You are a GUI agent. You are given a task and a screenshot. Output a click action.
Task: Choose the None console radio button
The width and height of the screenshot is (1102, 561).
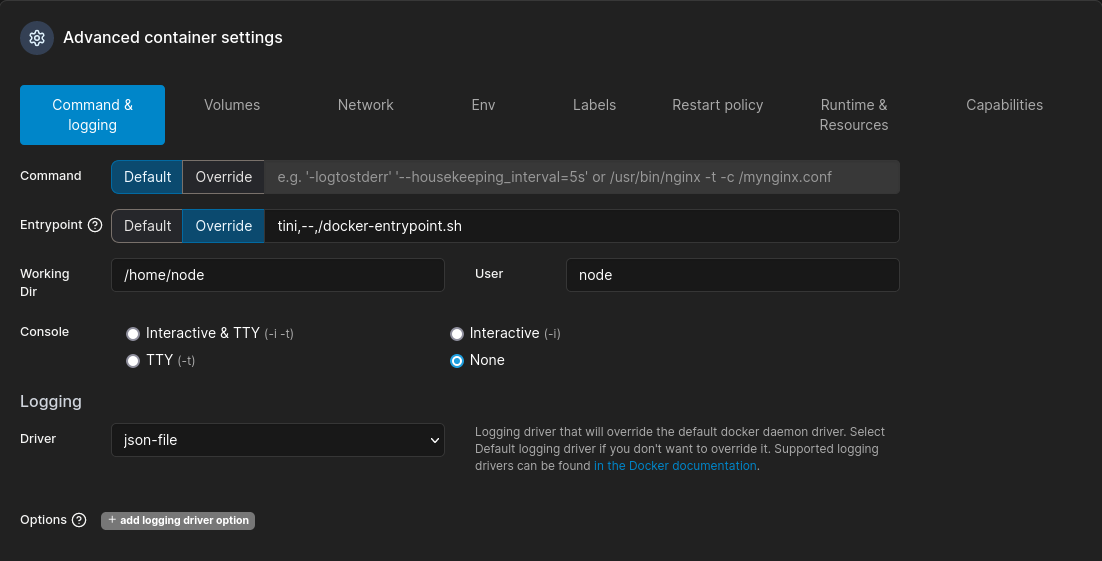[x=457, y=361]
